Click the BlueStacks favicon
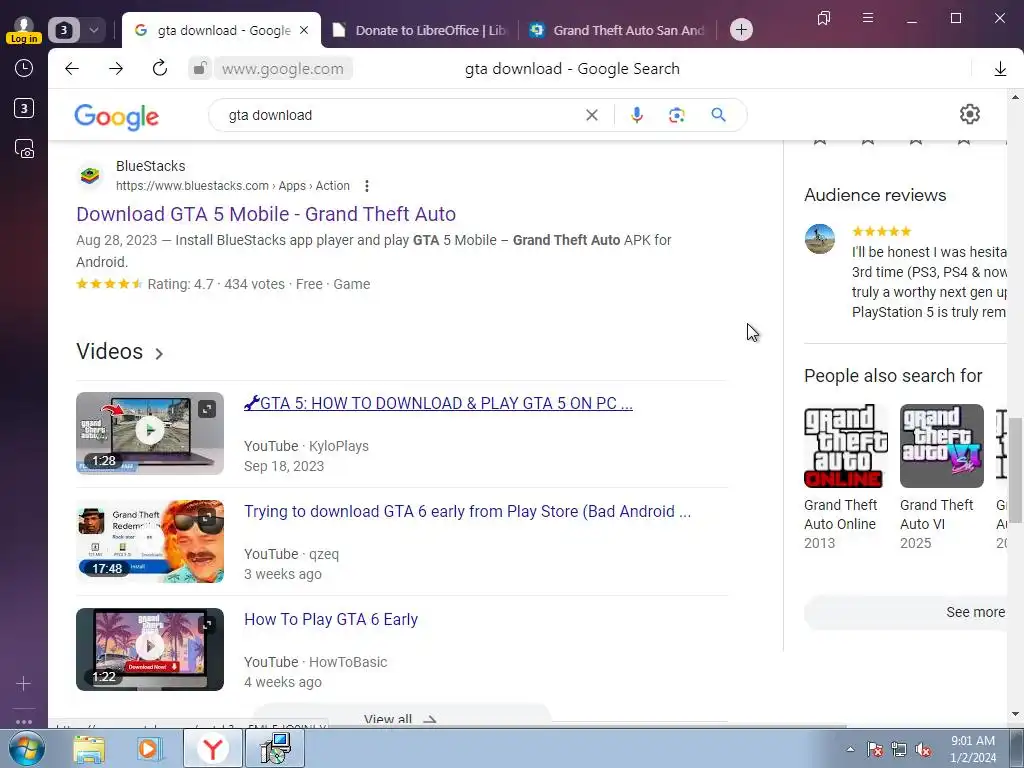The width and height of the screenshot is (1024, 768). pos(90,176)
